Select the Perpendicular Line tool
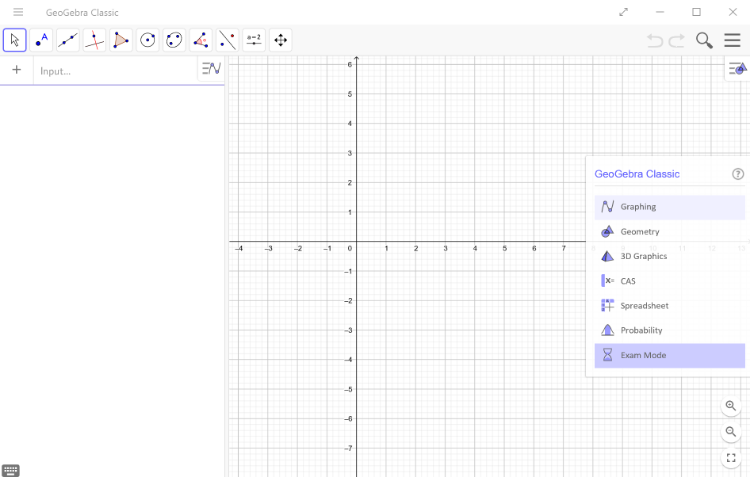The image size is (750, 477). [x=94, y=40]
